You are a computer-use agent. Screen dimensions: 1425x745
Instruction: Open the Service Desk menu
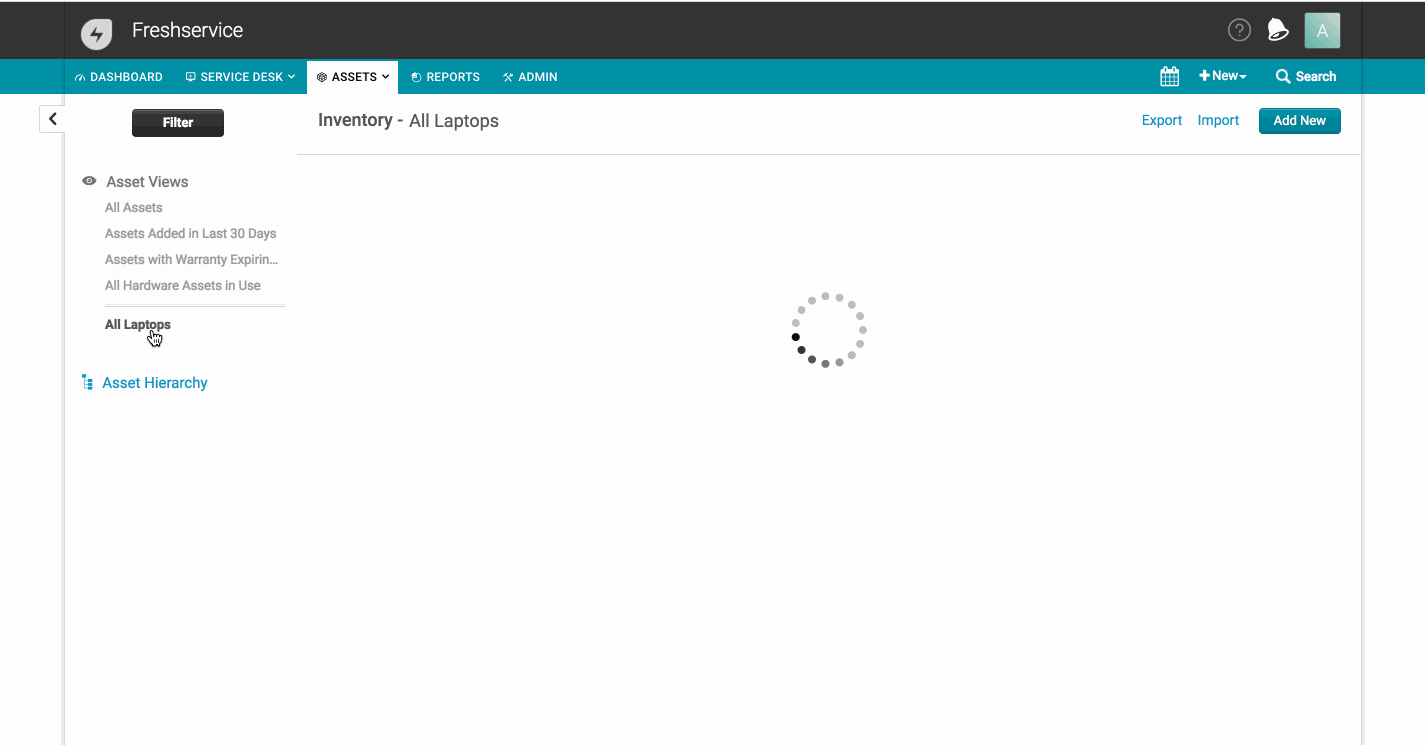click(240, 77)
